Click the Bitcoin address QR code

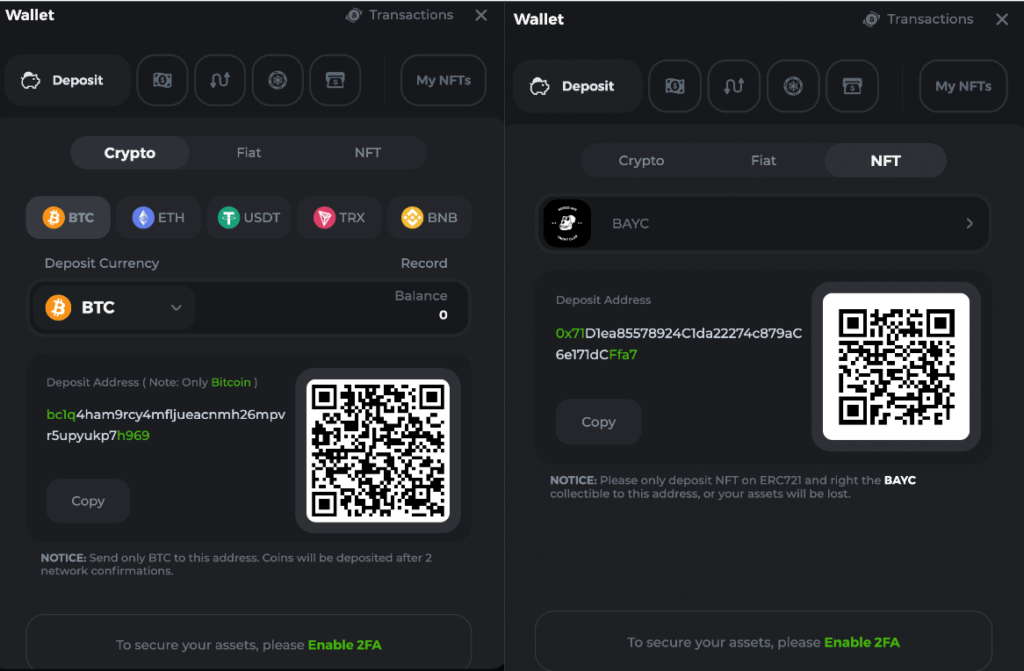pyautogui.click(x=377, y=450)
